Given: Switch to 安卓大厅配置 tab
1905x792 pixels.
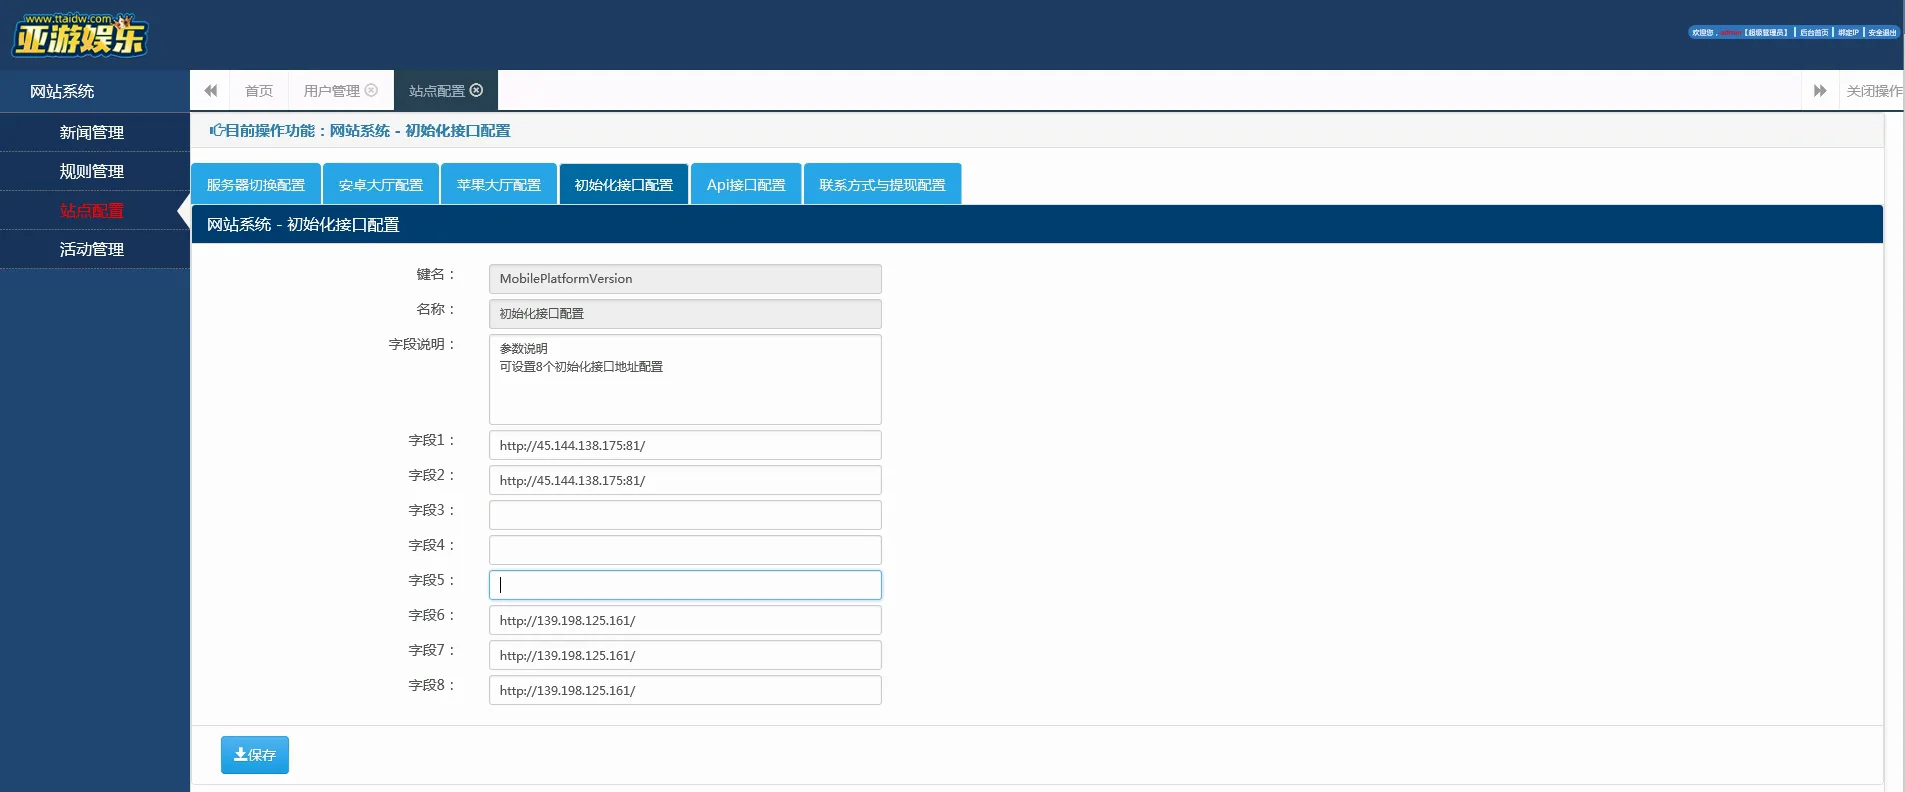Looking at the screenshot, I should point(381,184).
